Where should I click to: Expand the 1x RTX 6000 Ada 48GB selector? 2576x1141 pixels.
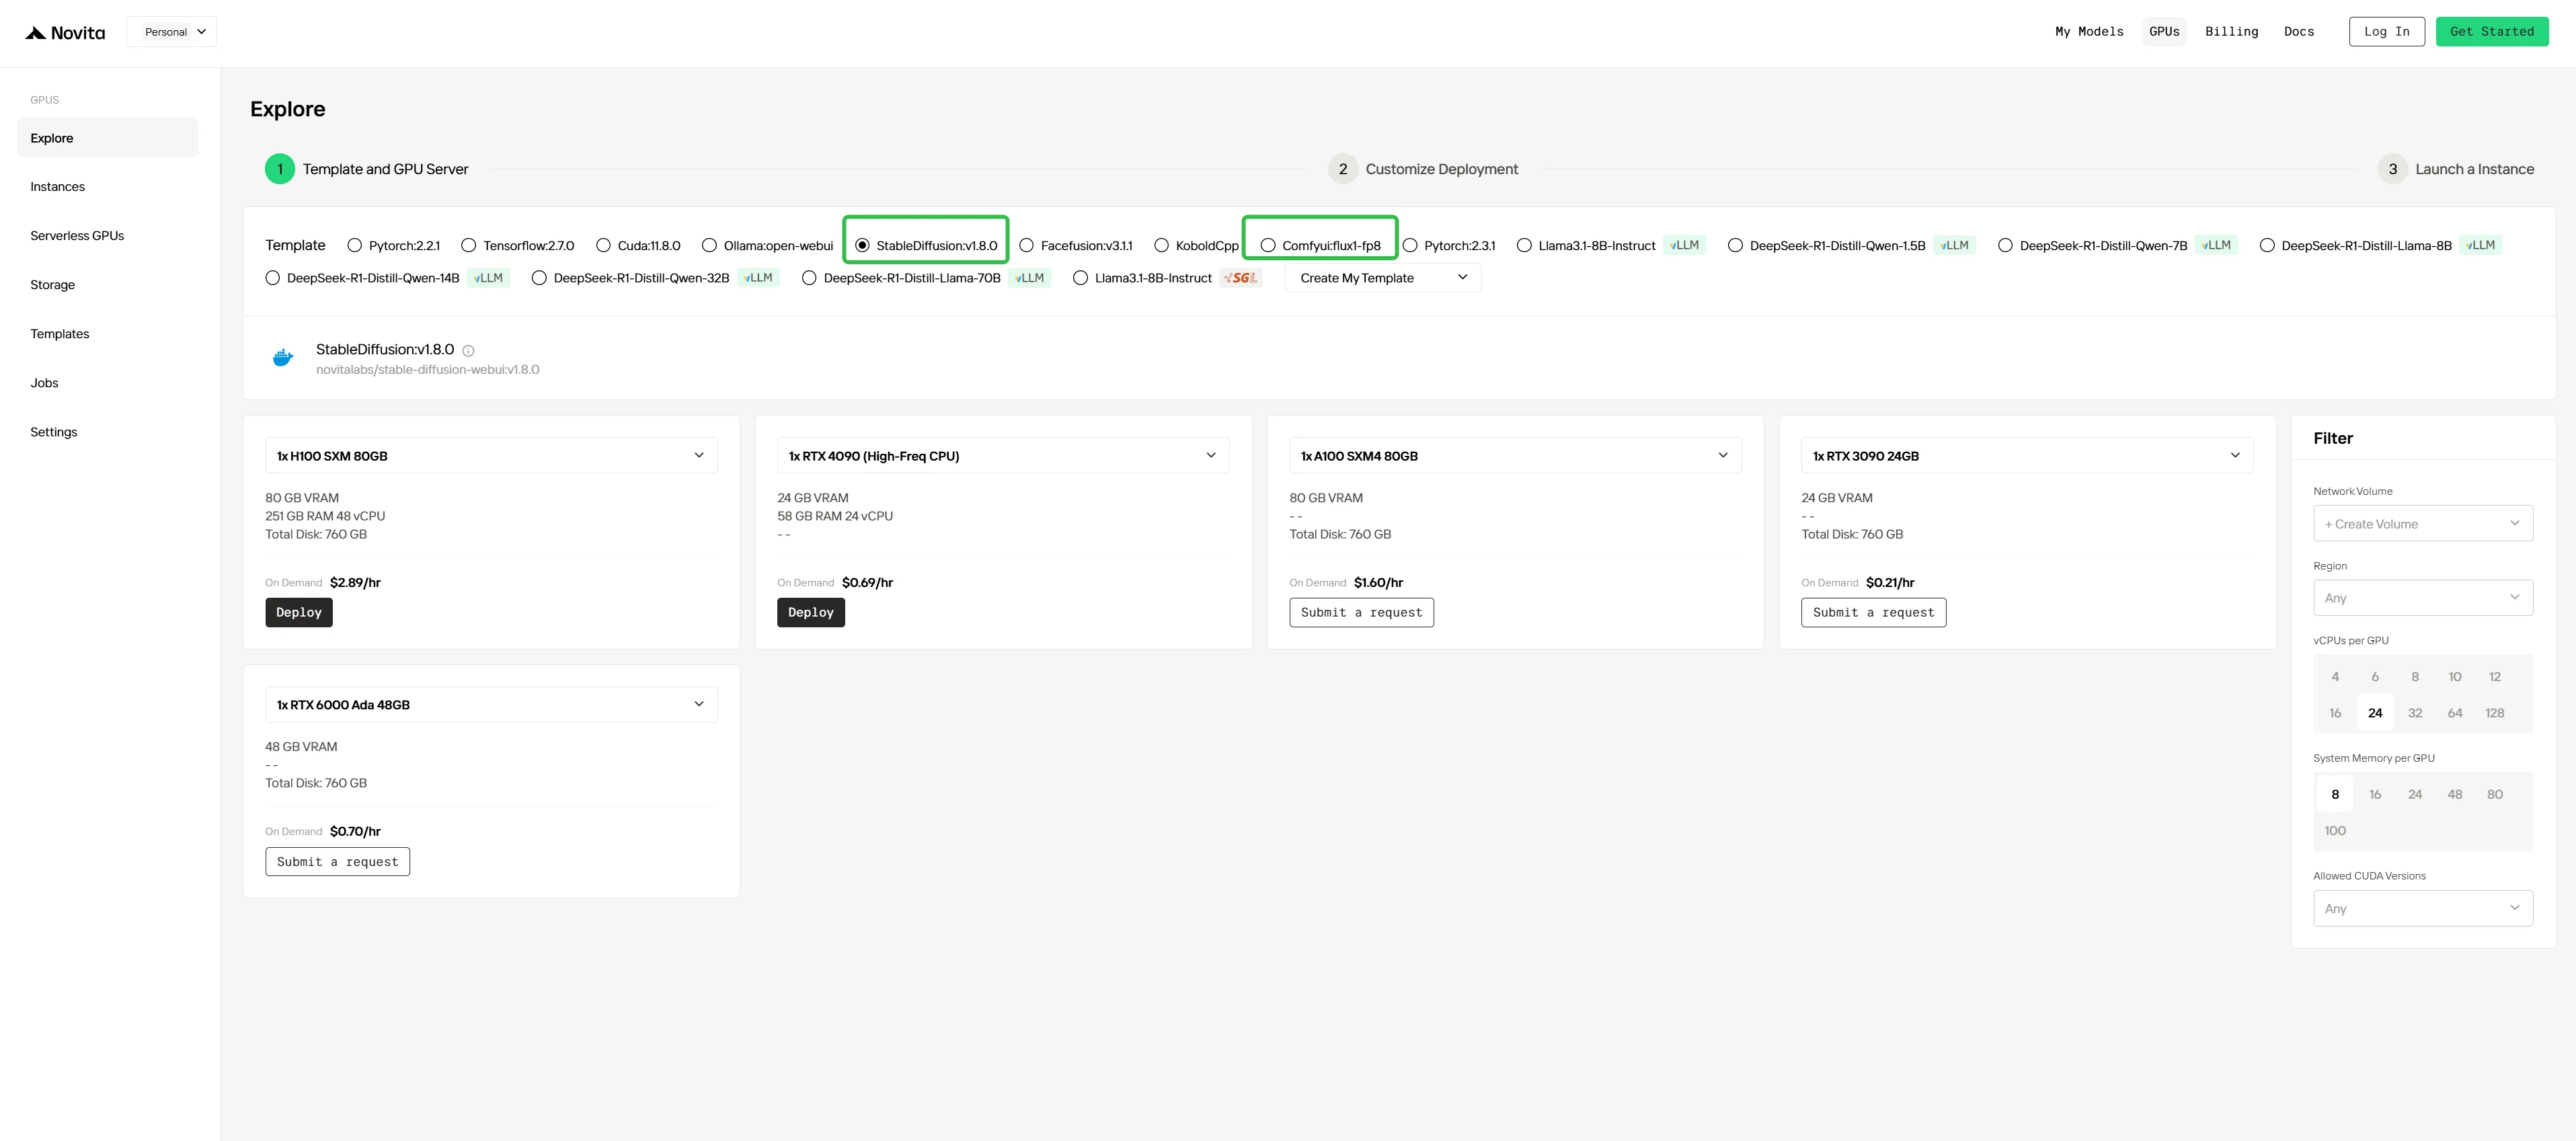[x=491, y=705]
